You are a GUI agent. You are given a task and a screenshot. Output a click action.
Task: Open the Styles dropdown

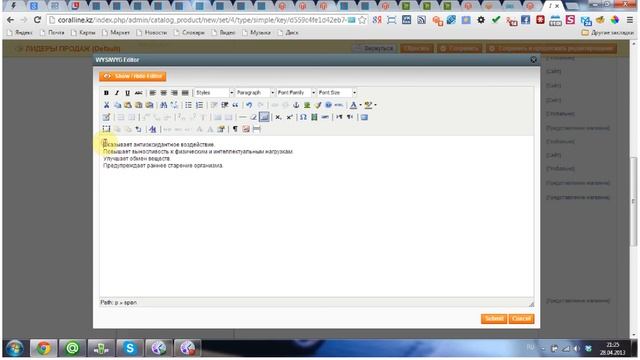tap(214, 93)
